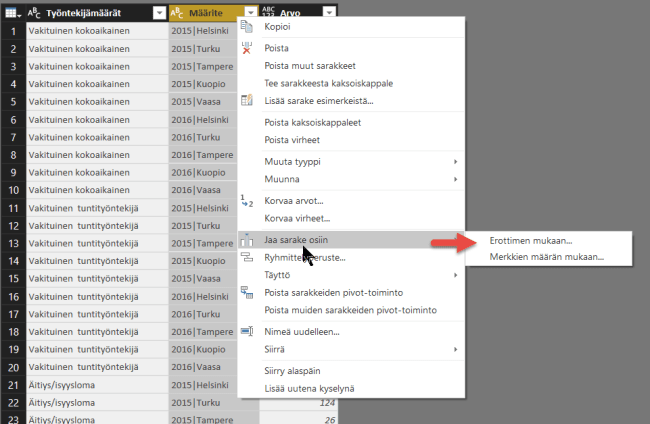The height and width of the screenshot is (424, 650).
Task: Click the data type icon of Arvo column
Action: click(x=272, y=13)
